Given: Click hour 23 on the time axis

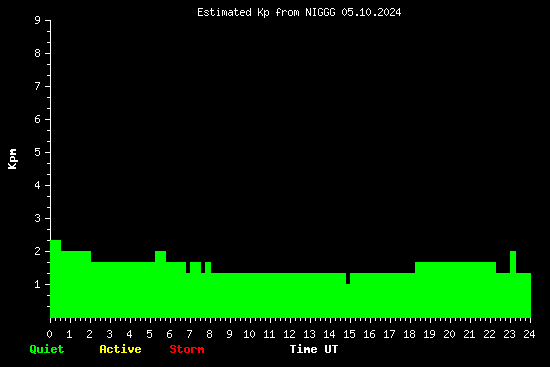Looking at the screenshot, I should [509, 334].
